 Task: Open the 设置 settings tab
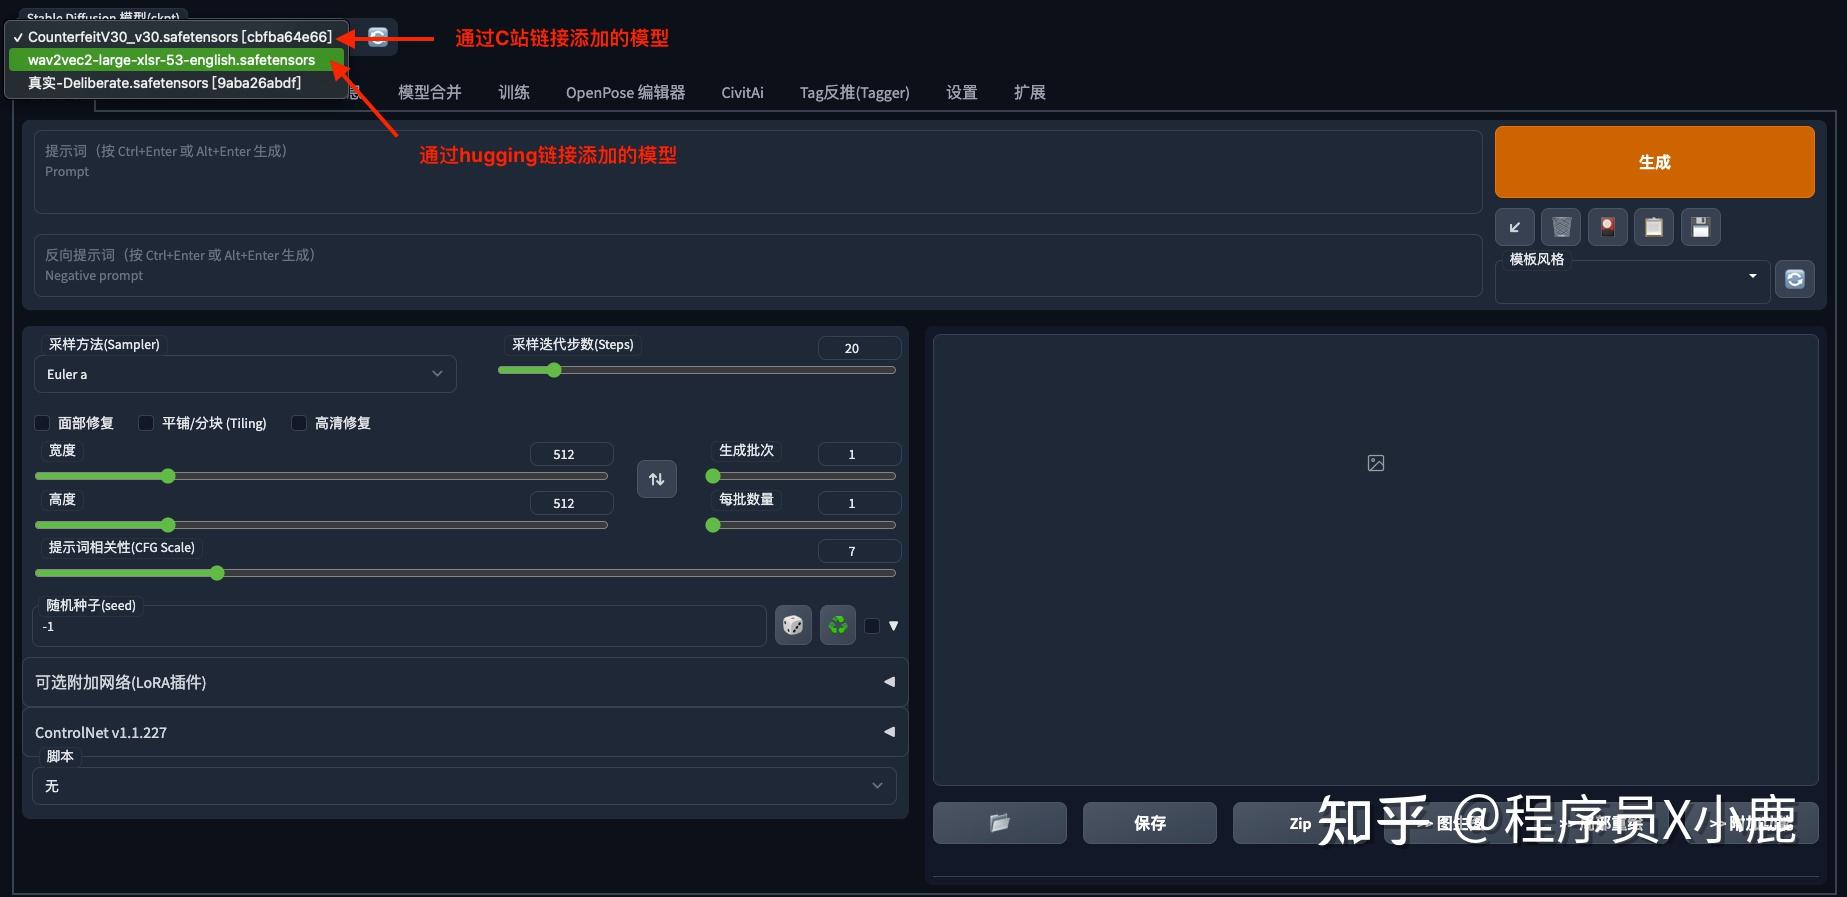coord(962,92)
